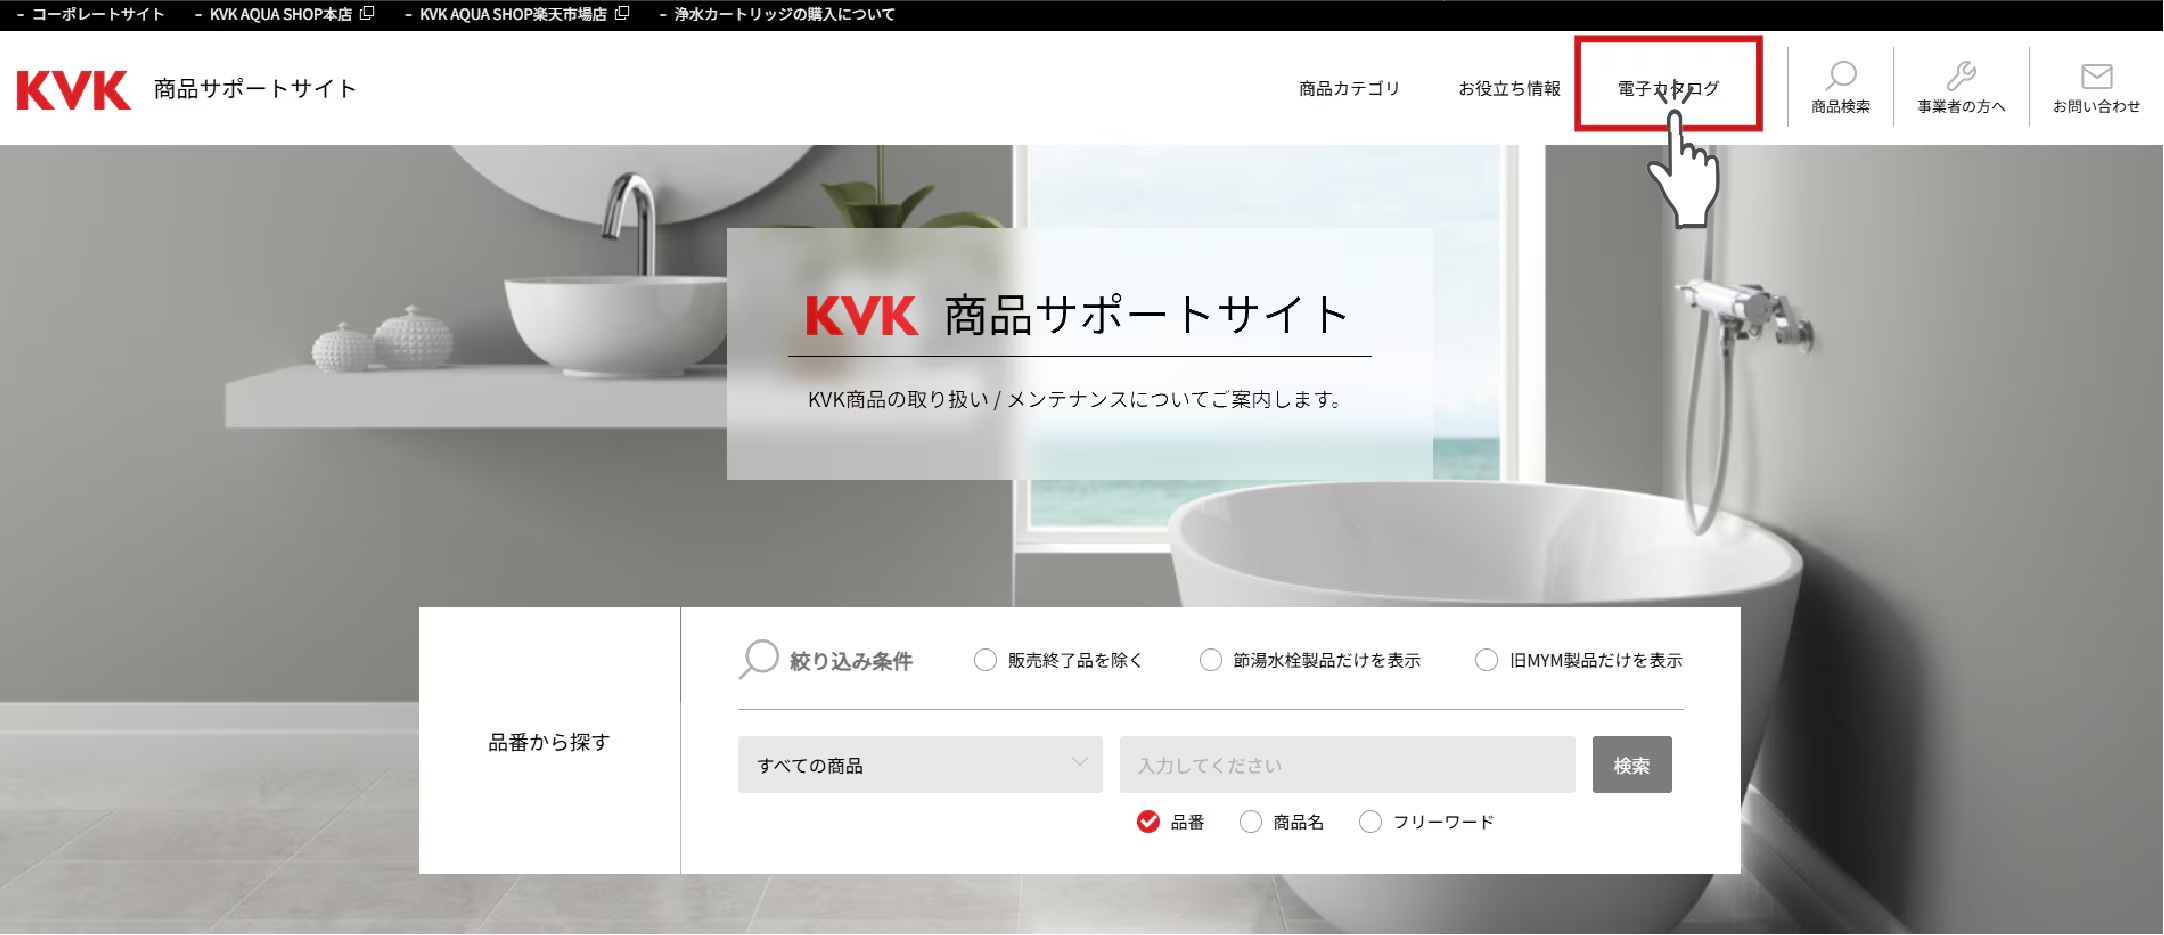Click the 品番から探す label

point(549,742)
